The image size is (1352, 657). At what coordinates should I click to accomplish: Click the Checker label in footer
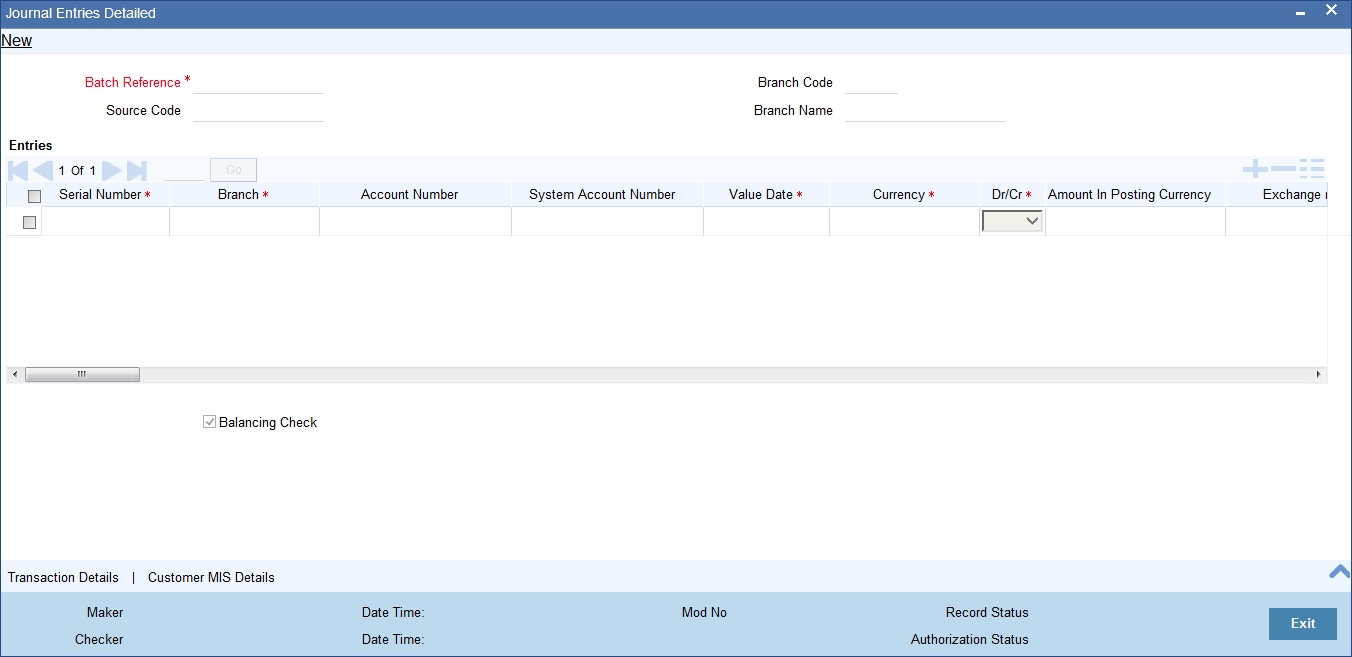(x=99, y=639)
